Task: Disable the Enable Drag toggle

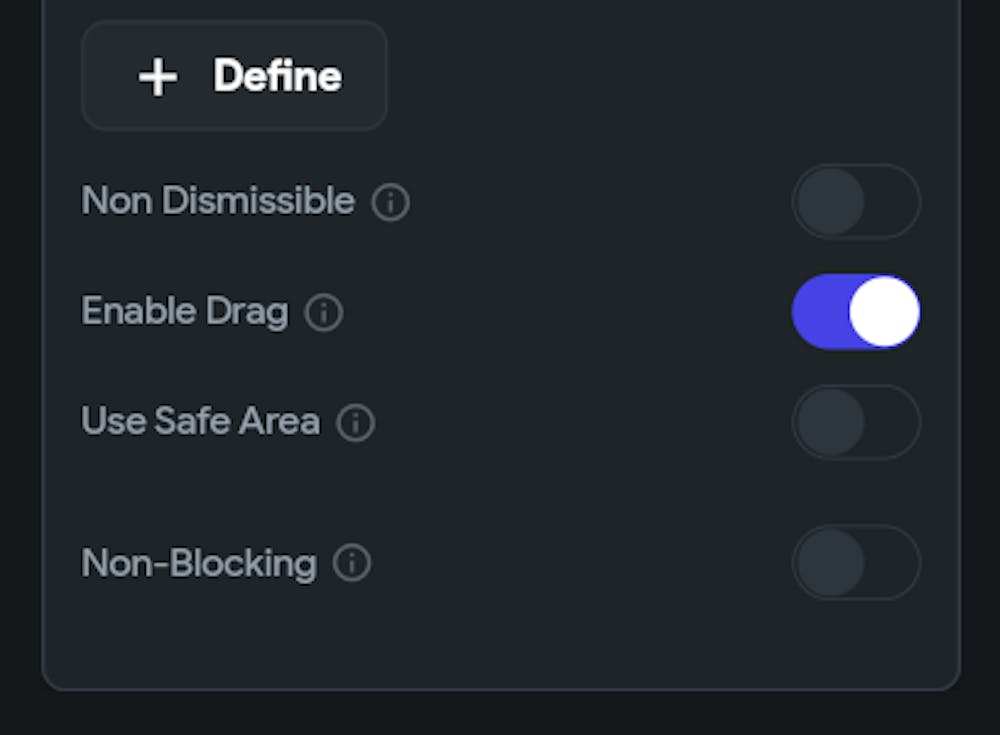Action: pos(855,312)
